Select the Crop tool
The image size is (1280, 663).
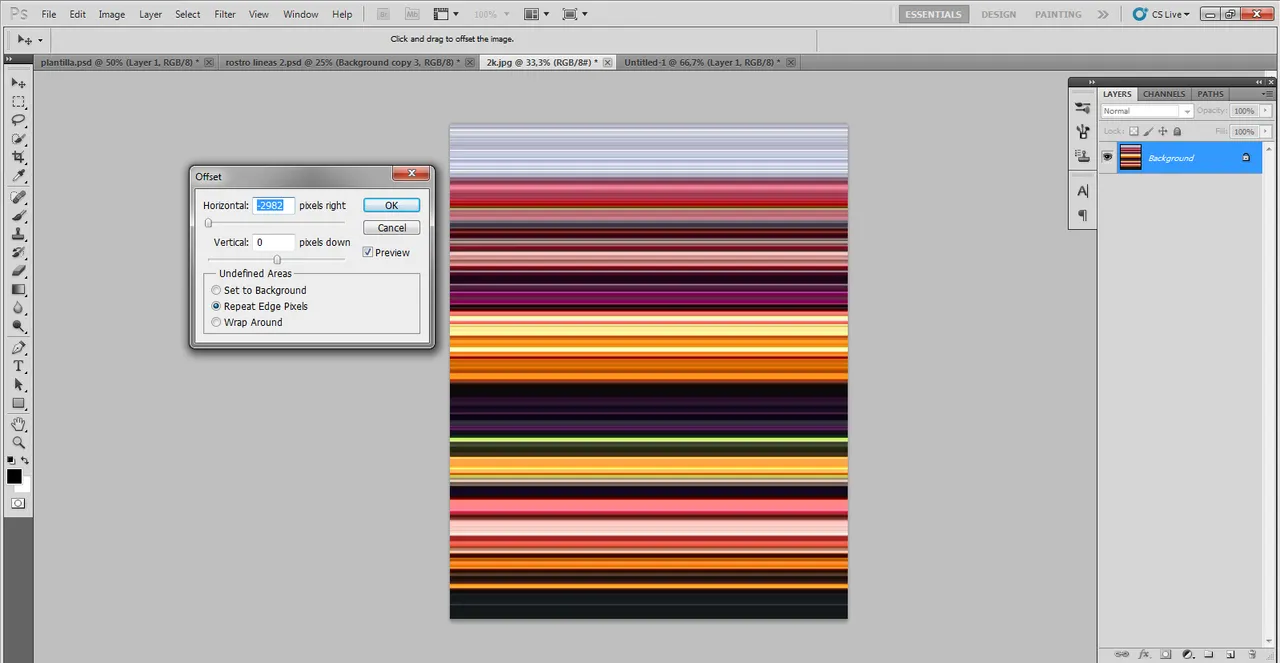[x=18, y=158]
